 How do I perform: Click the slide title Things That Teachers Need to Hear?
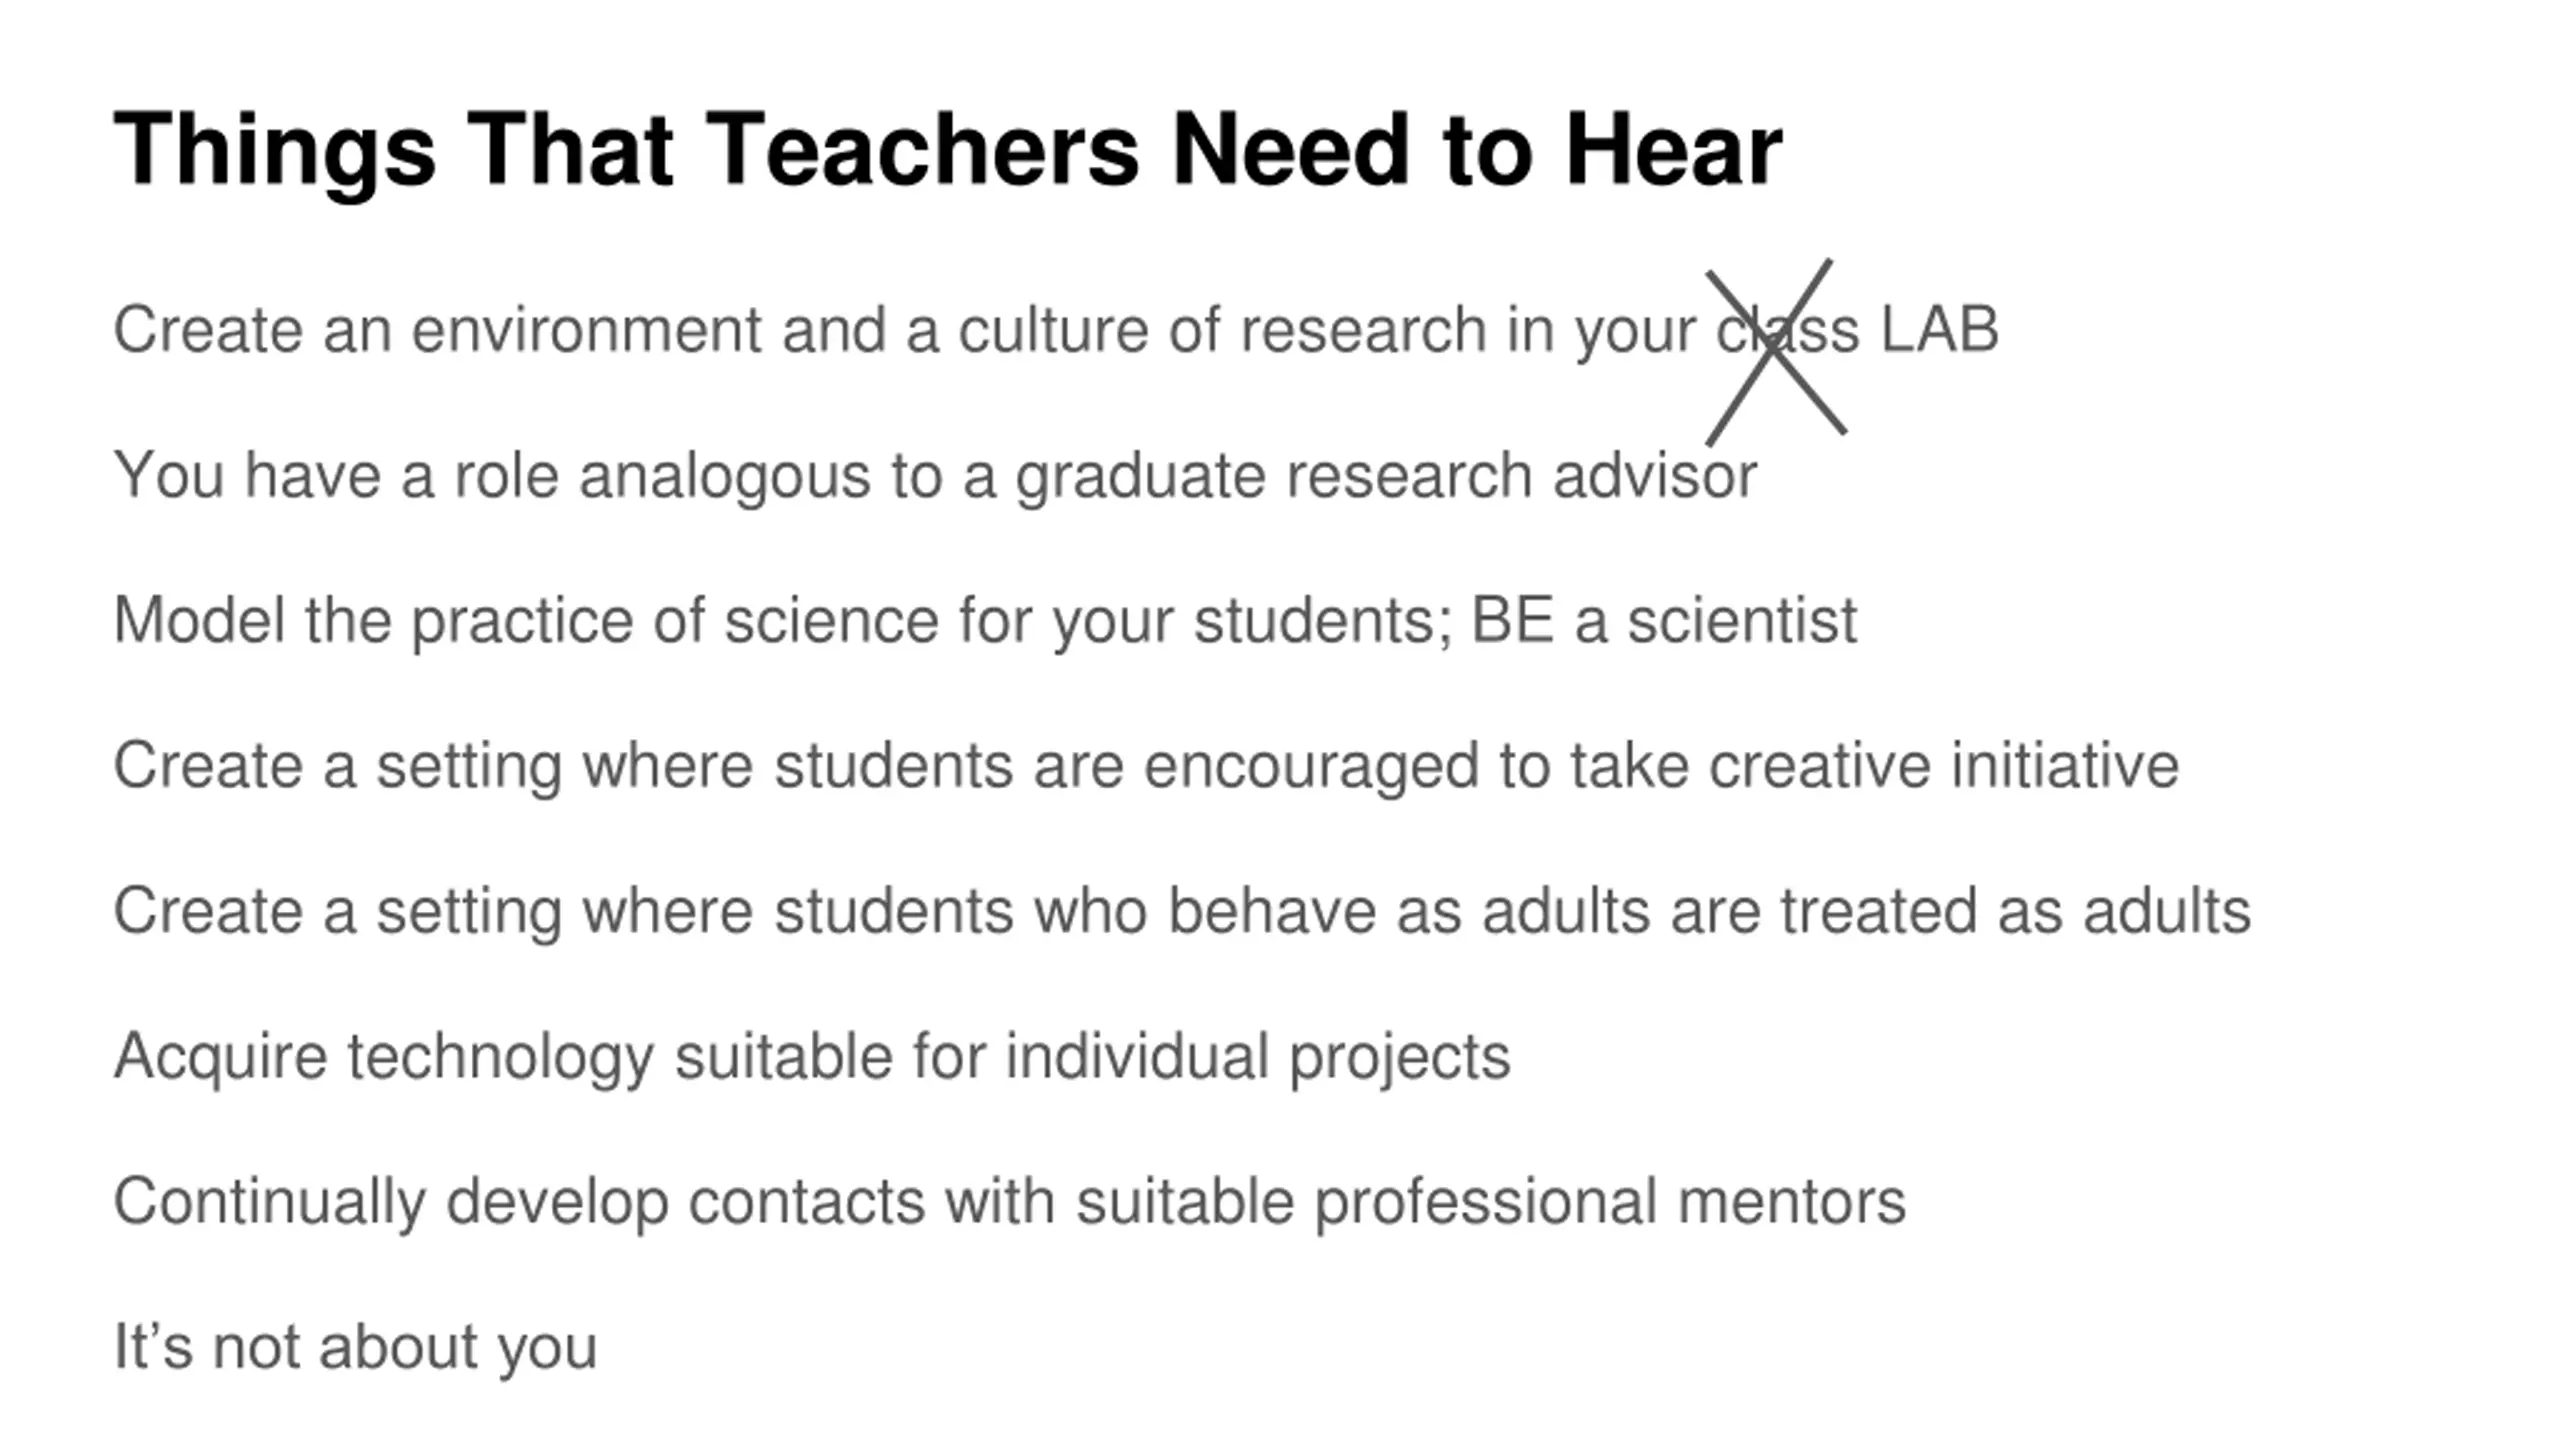[x=947, y=151]
